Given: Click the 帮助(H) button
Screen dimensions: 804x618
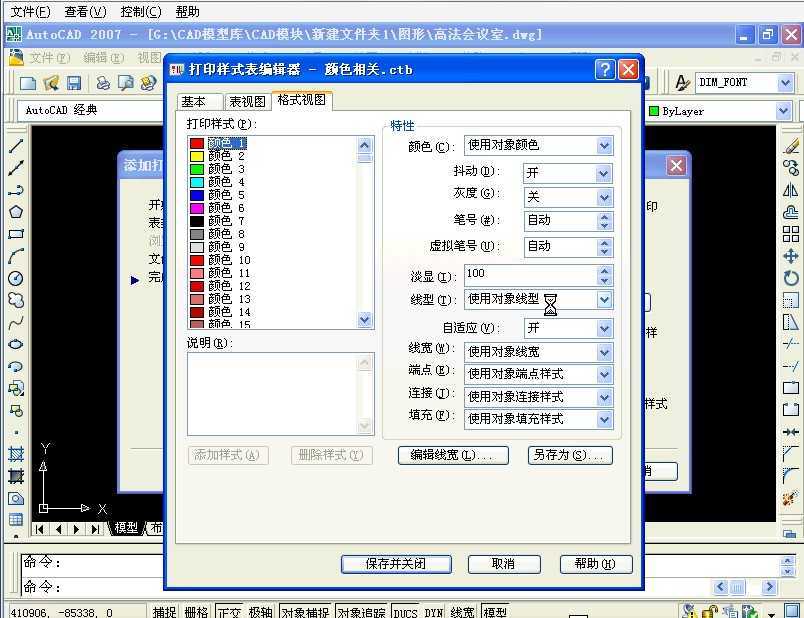Looking at the screenshot, I should coord(596,564).
